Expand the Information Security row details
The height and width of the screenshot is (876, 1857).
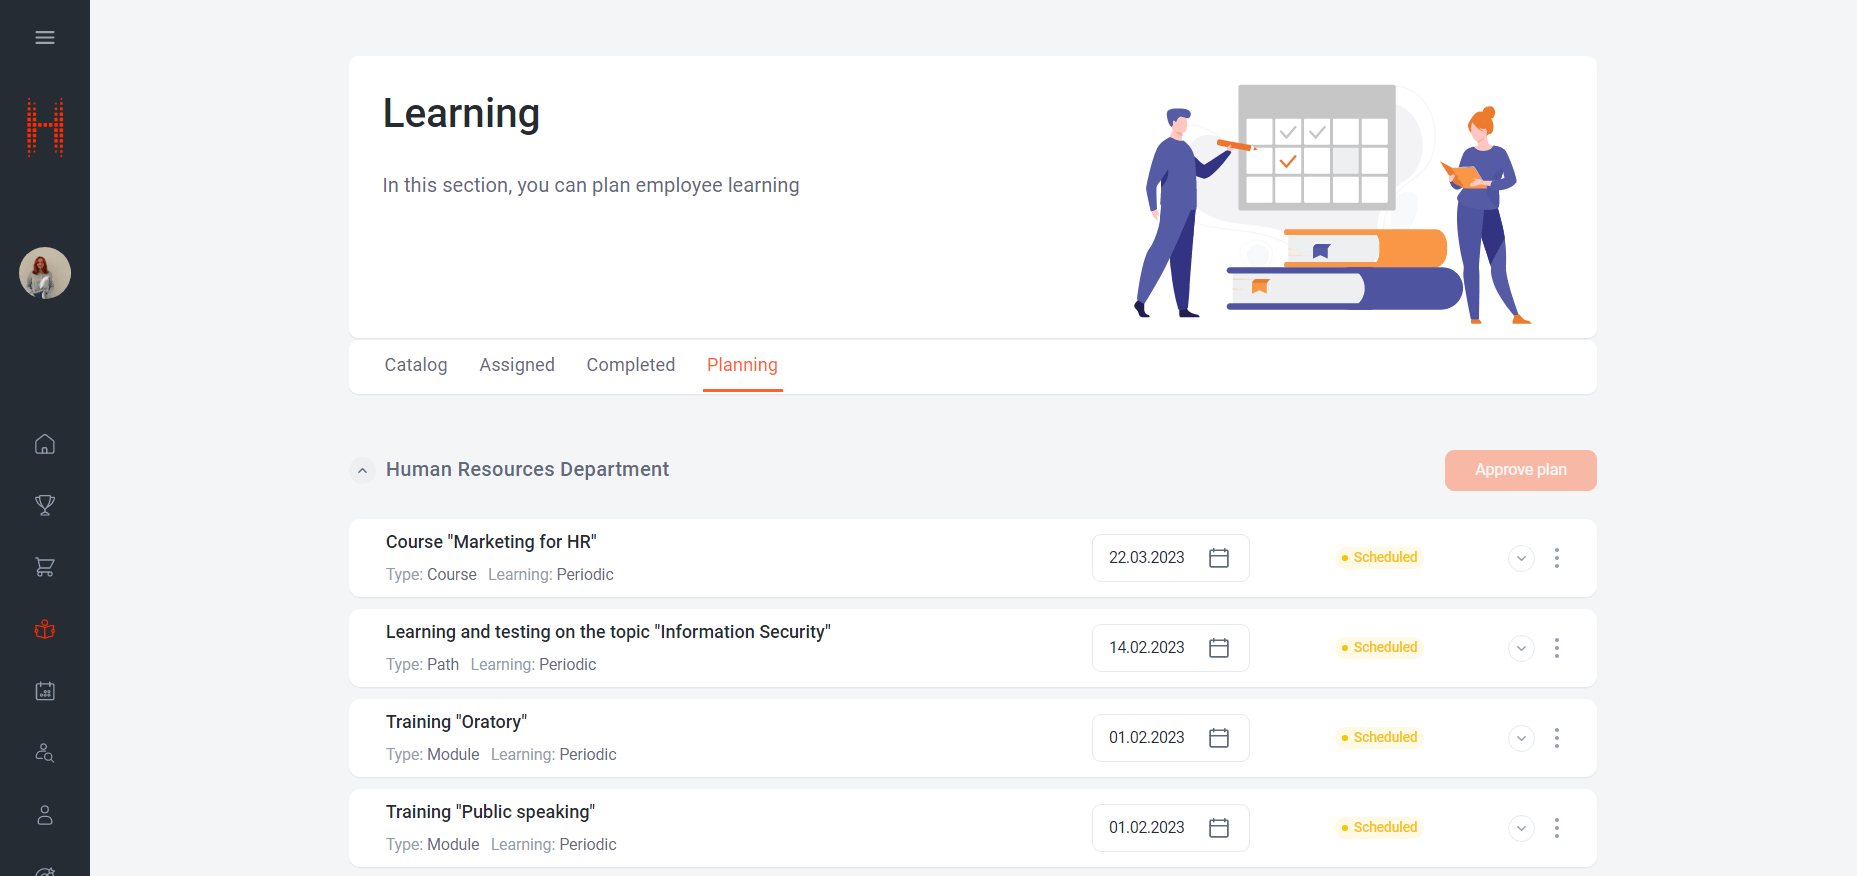[x=1520, y=648]
